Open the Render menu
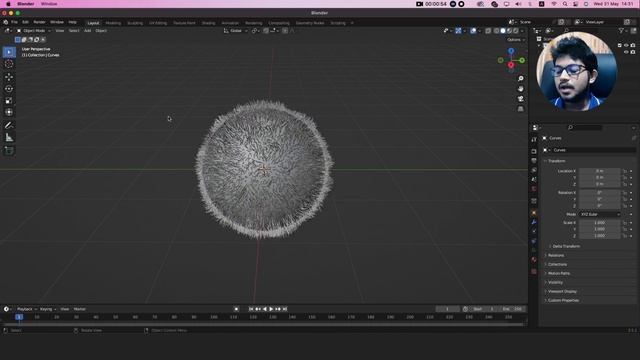 [x=39, y=22]
